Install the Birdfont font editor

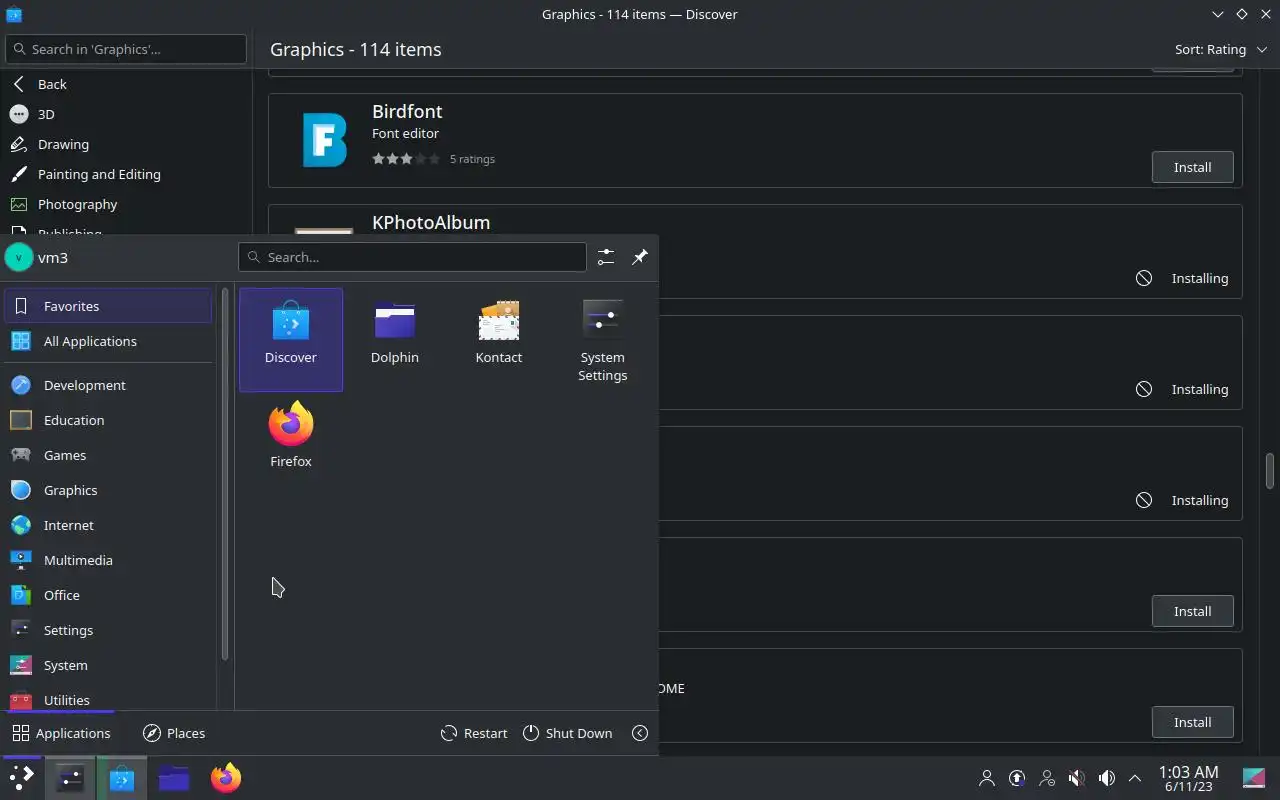pos(1192,167)
